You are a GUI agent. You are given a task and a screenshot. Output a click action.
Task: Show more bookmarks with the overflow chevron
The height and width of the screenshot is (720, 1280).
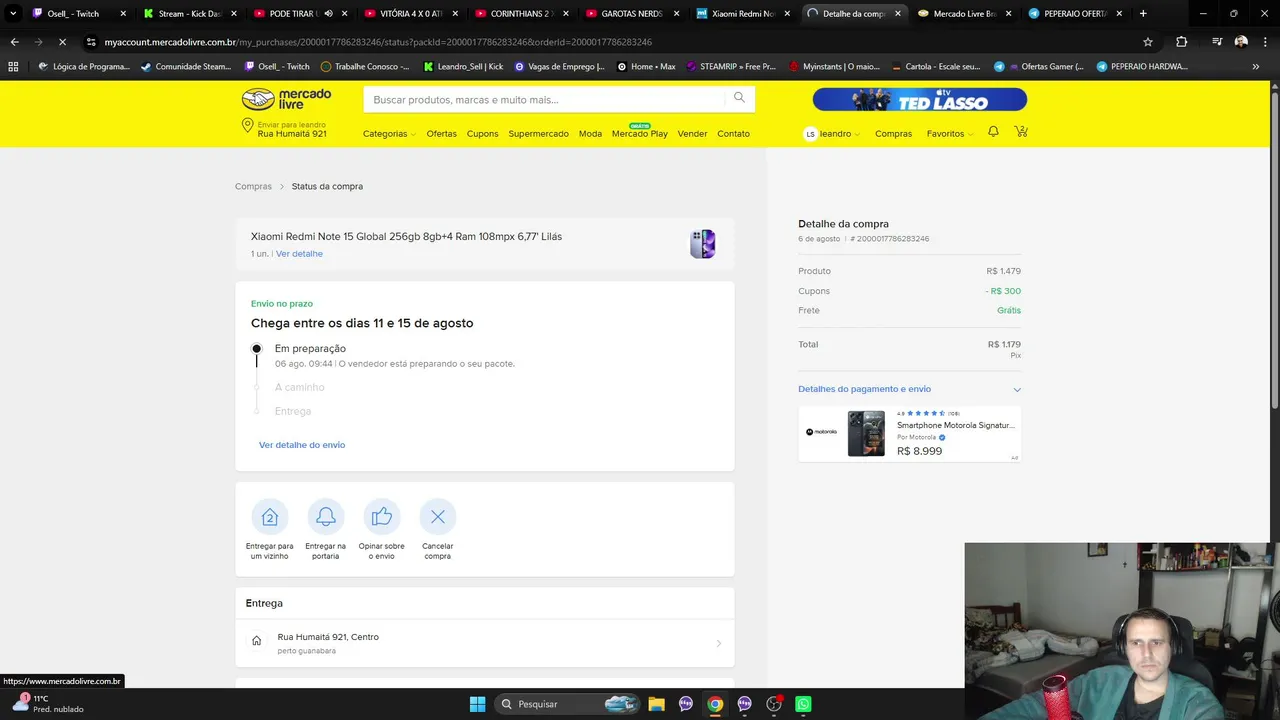(1256, 67)
